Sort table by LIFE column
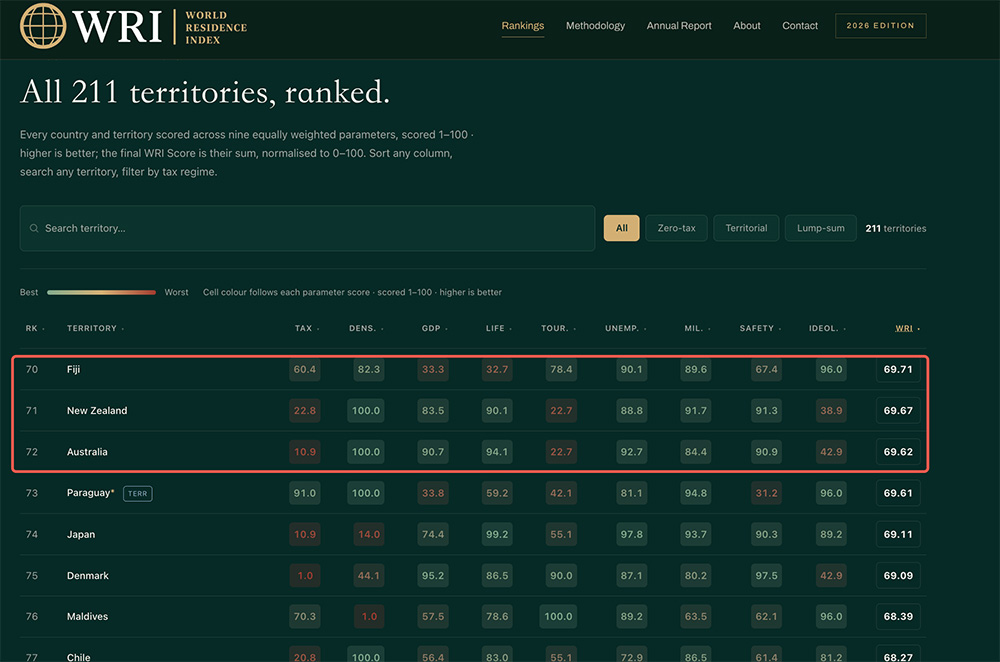 pyautogui.click(x=499, y=328)
